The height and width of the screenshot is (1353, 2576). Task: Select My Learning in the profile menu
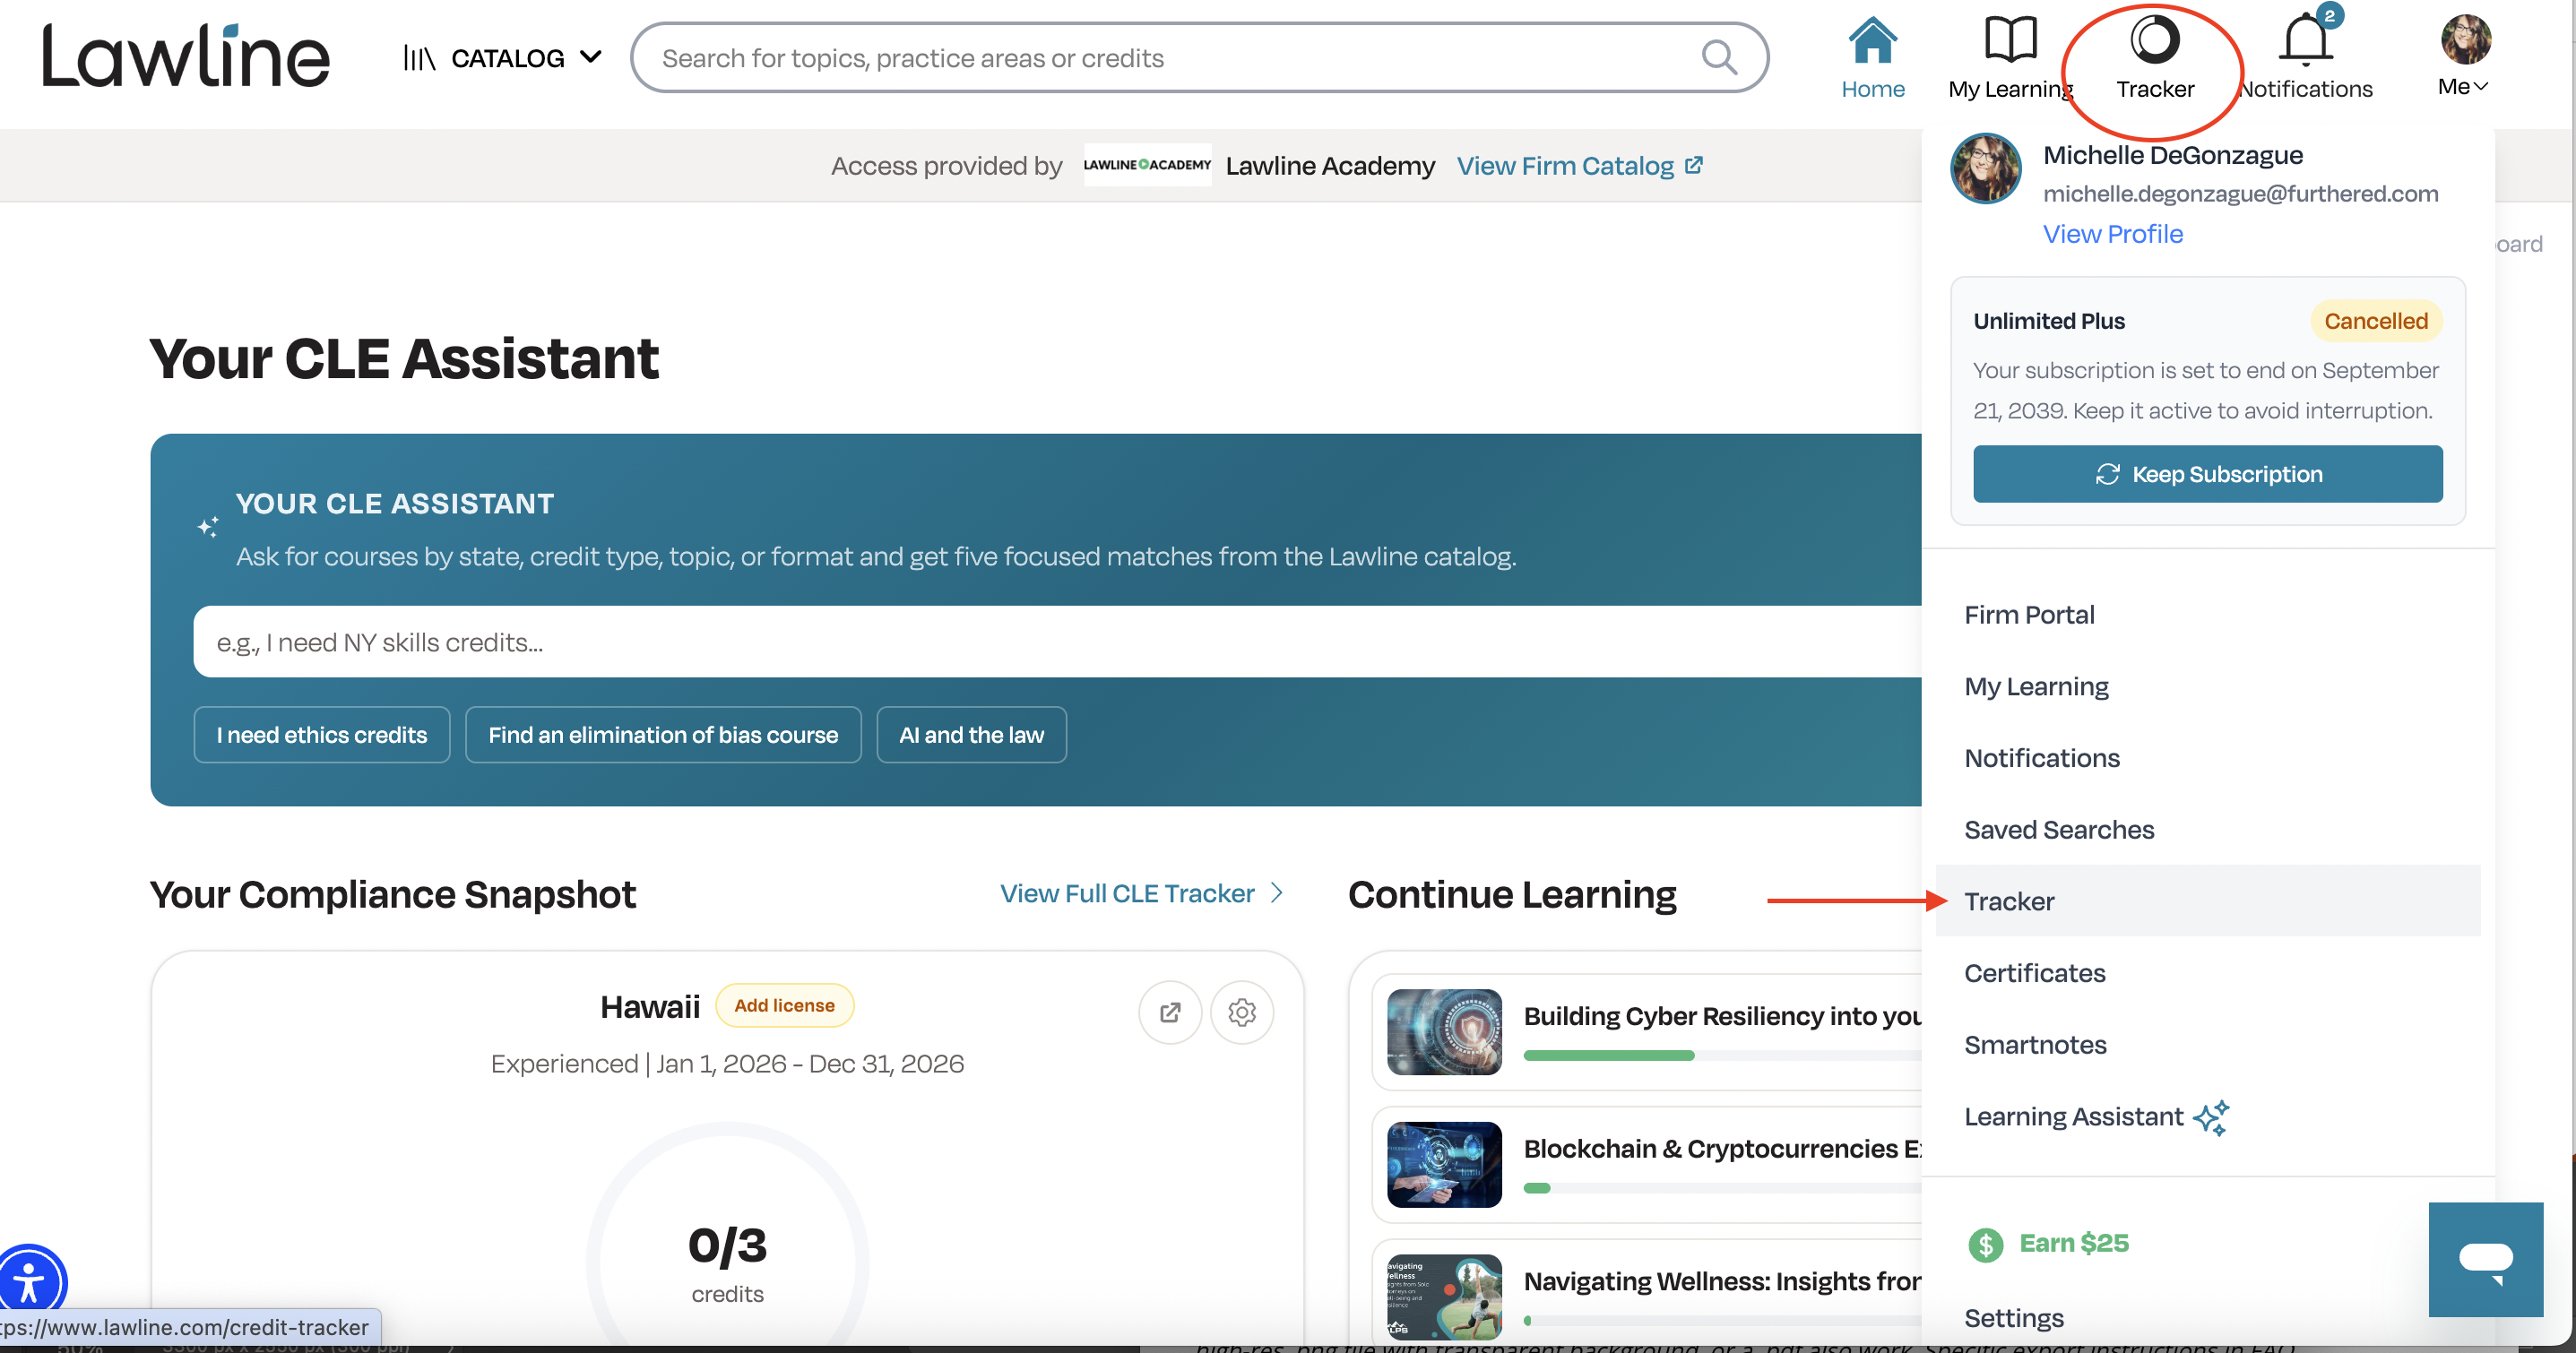pos(2208,686)
